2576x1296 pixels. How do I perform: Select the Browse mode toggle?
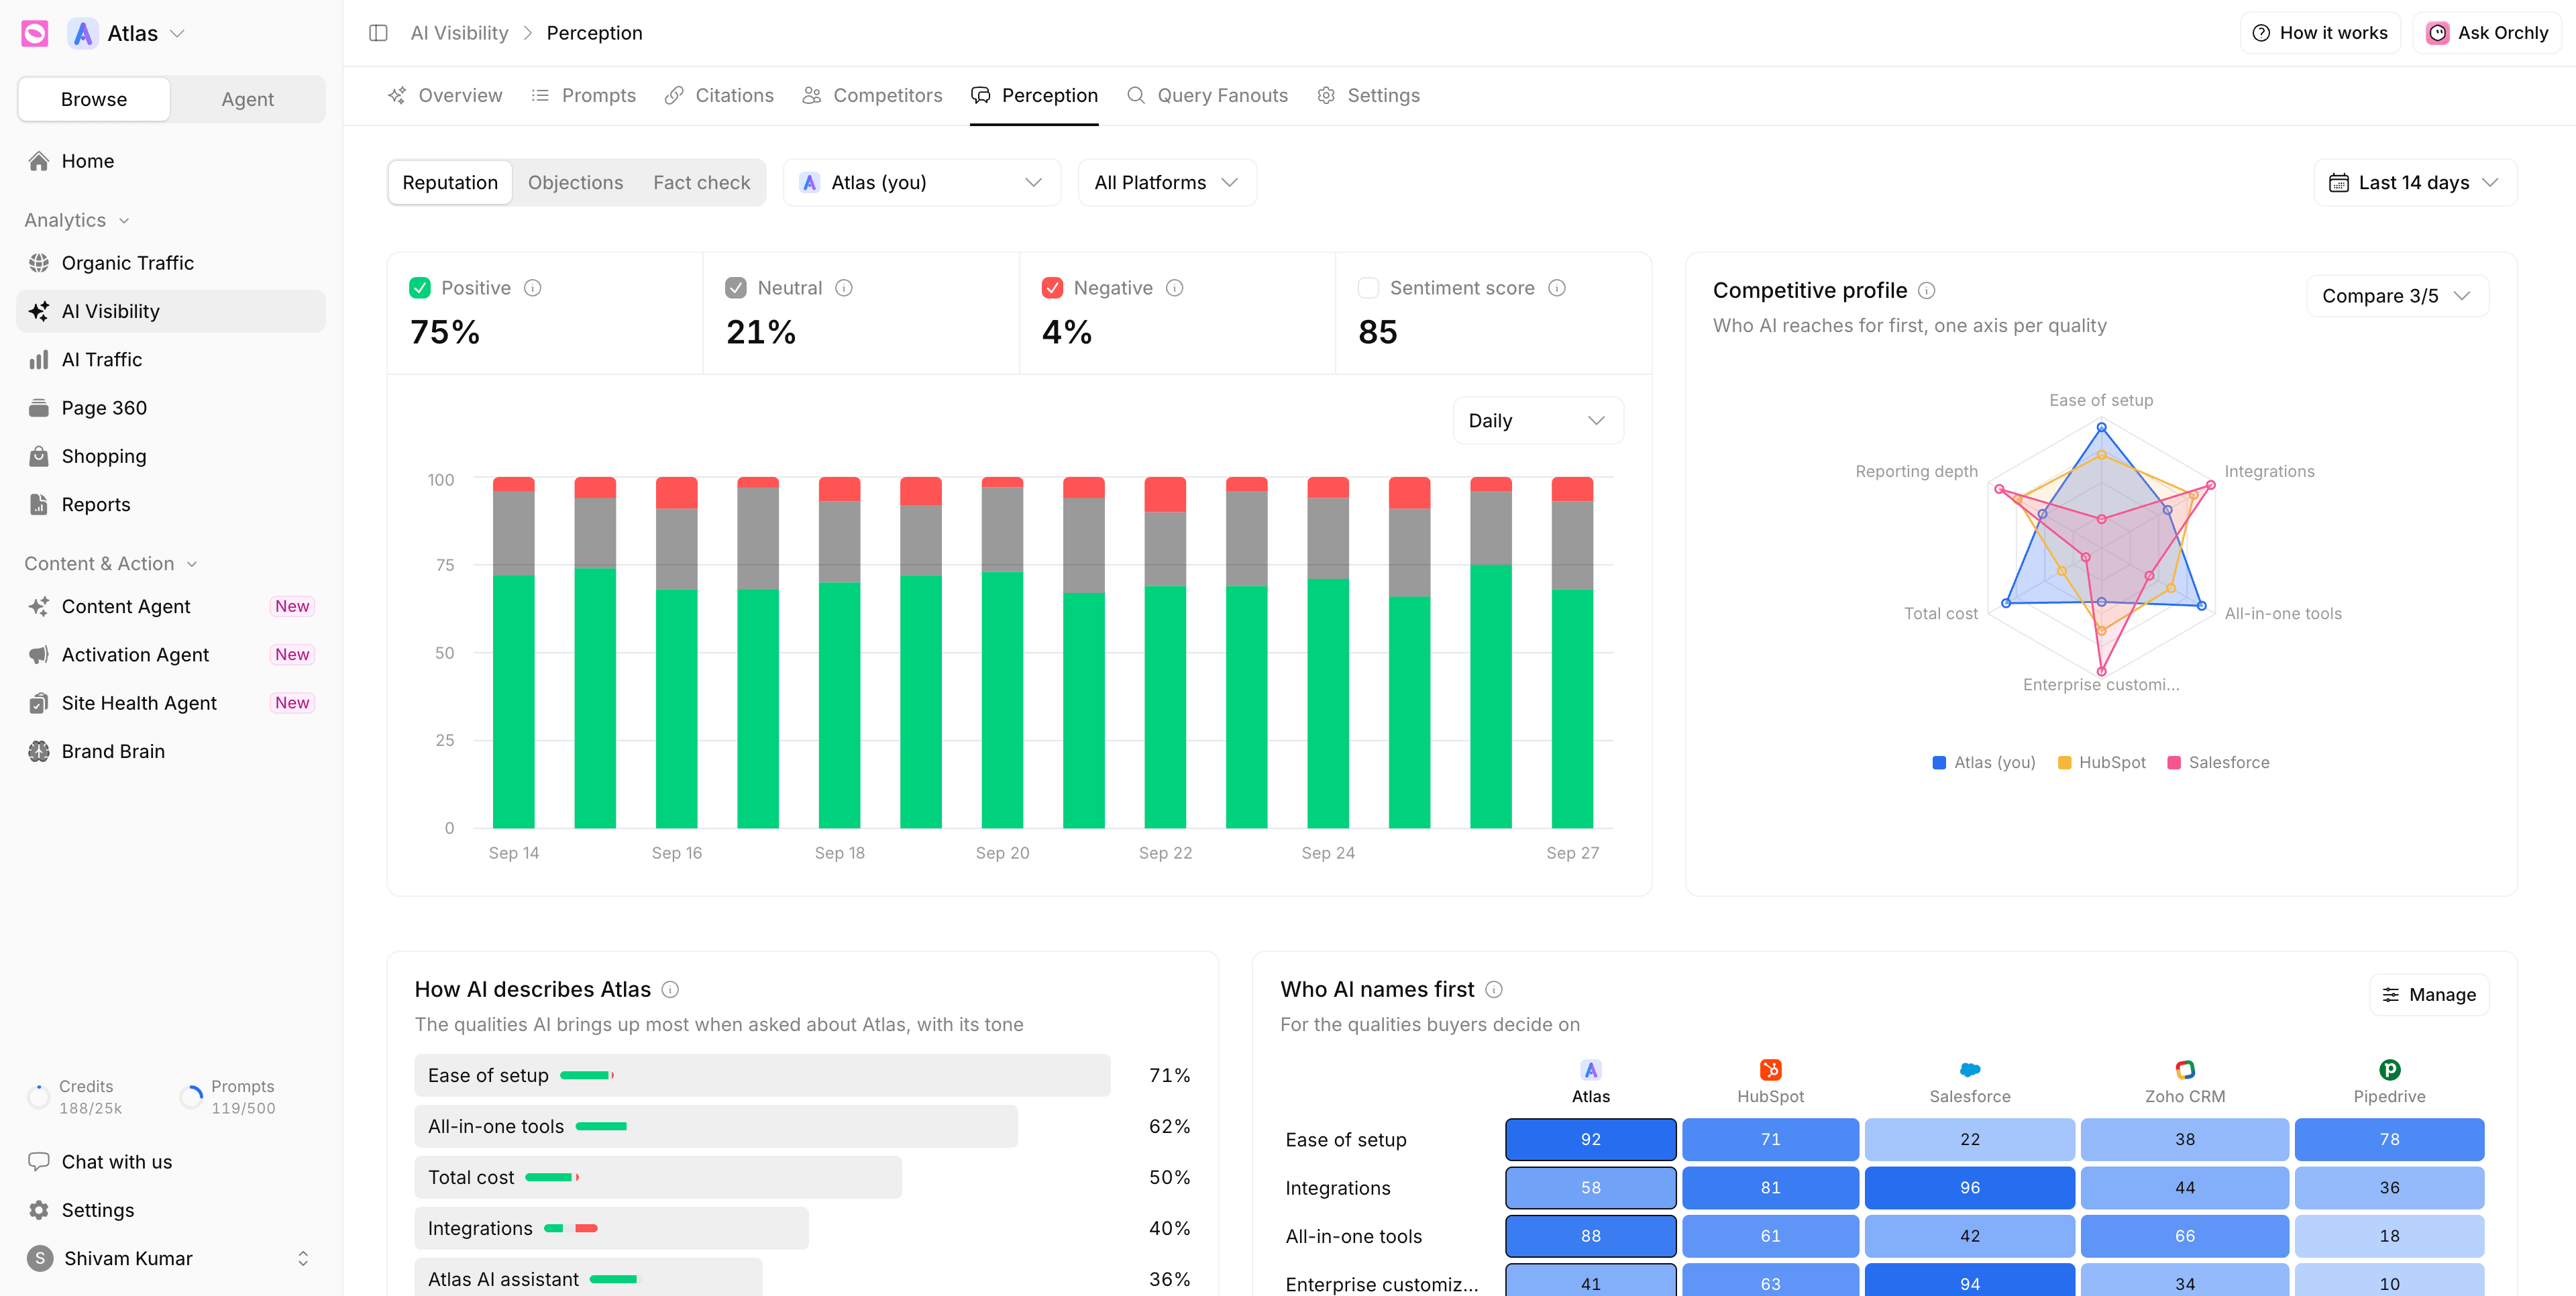[94, 99]
